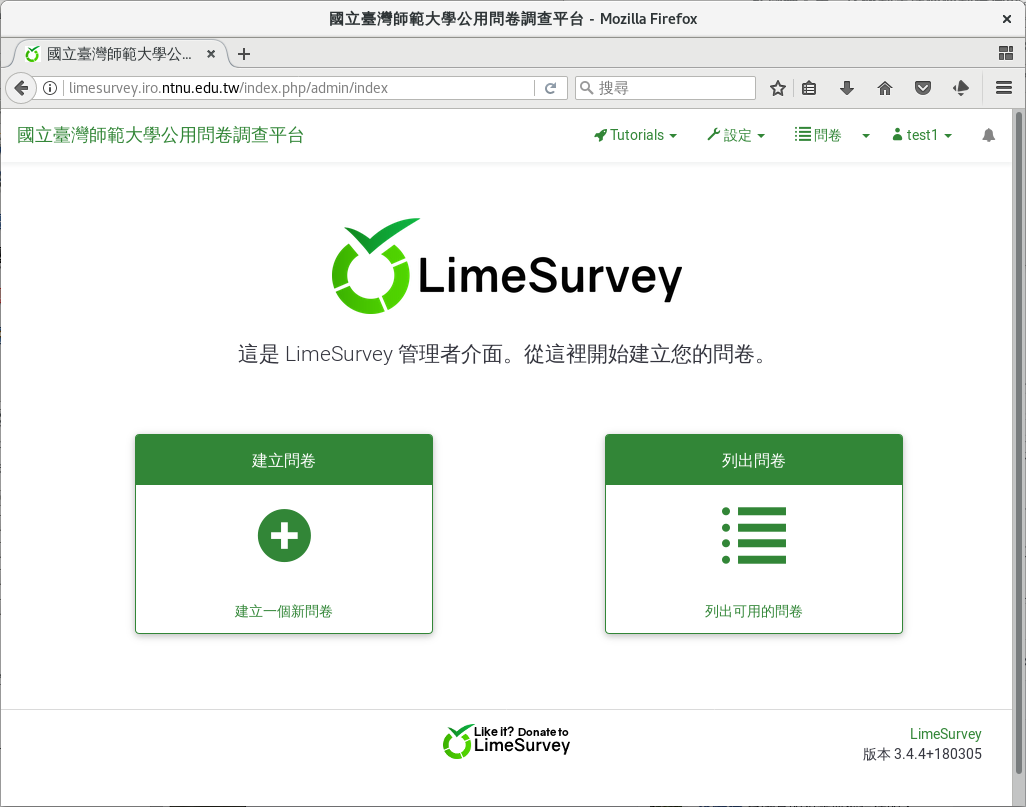Viewport: 1026px width, 807px height.
Task: Open a new tab with the plus button
Action: (244, 54)
